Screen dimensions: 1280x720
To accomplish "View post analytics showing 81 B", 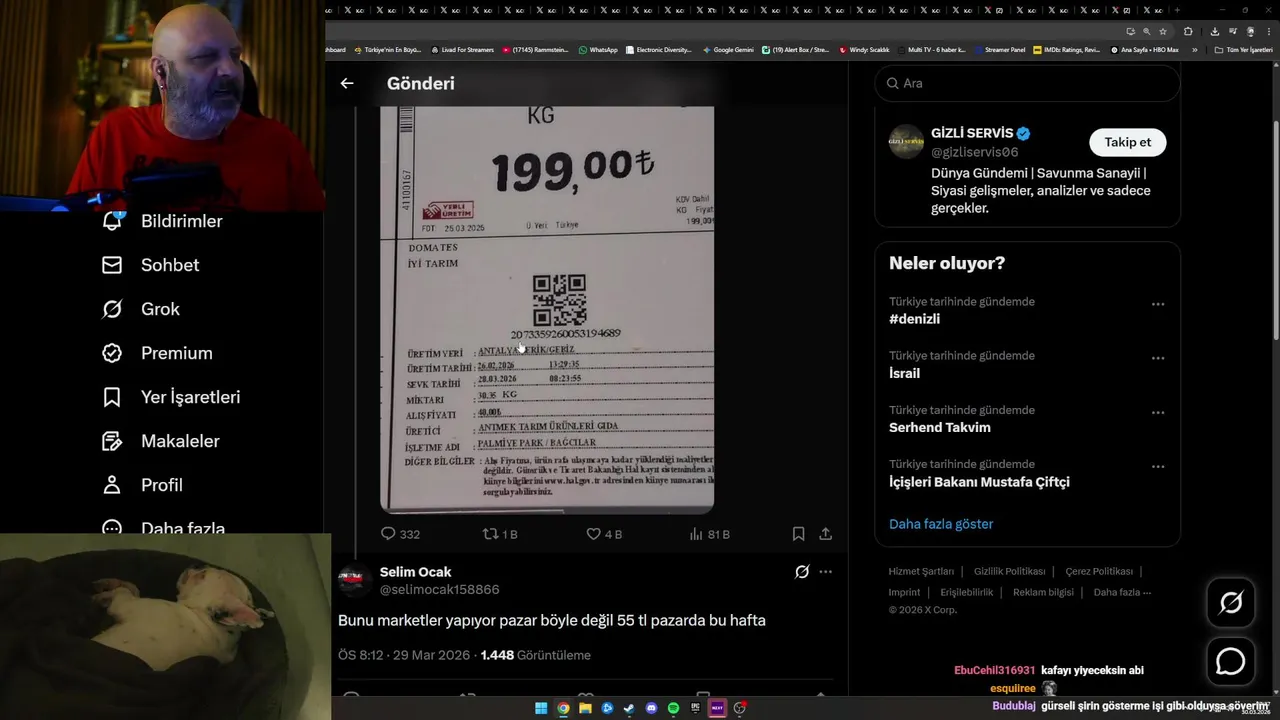I will click(709, 534).
